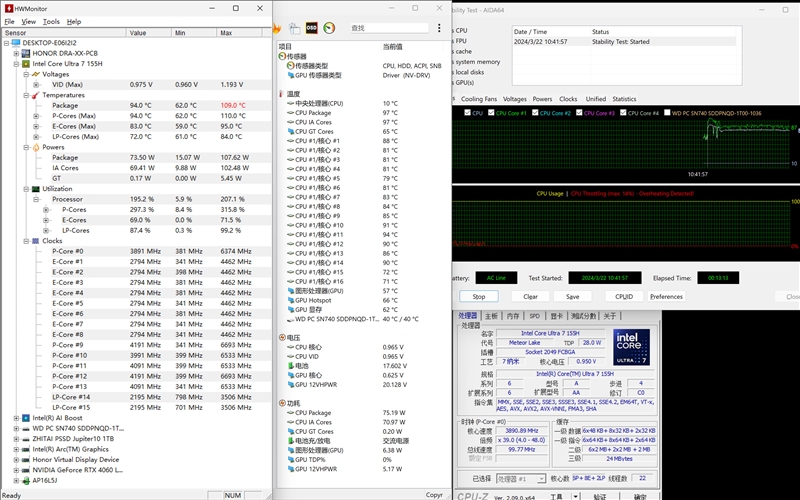
Task: Open the three-dot menu beside the search box
Action: coord(440,28)
